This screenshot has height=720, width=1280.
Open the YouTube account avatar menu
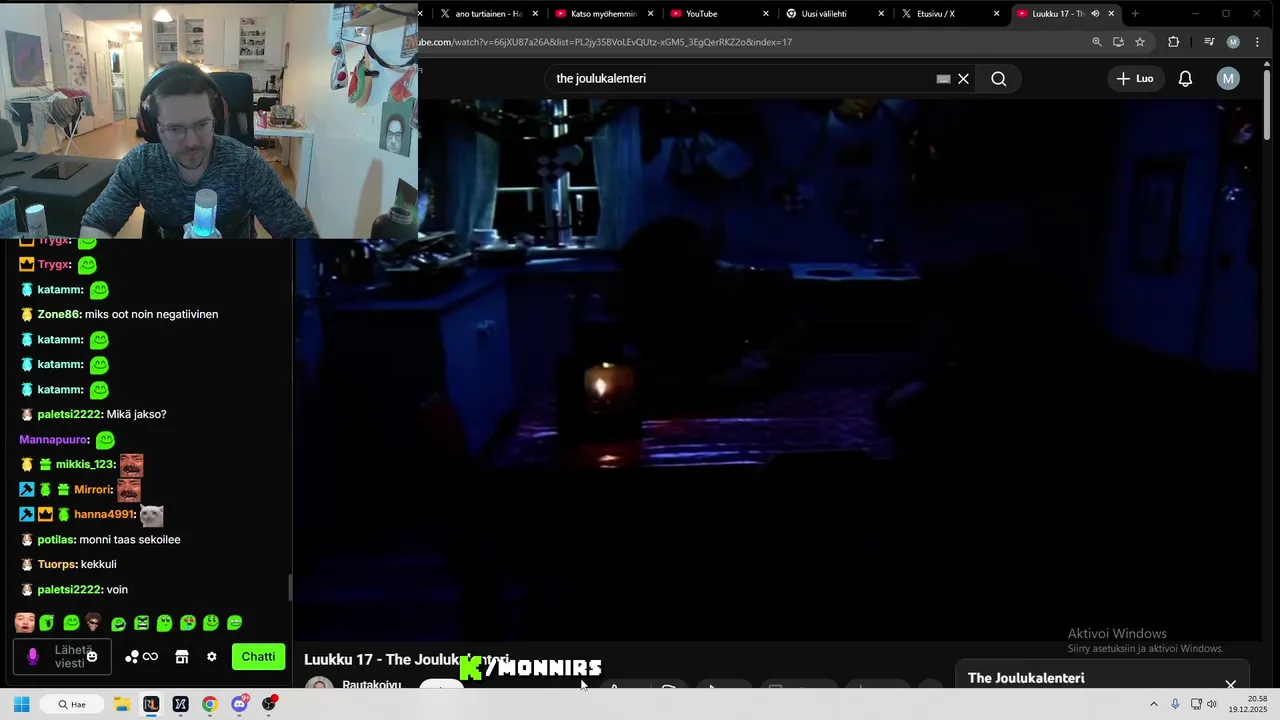pyautogui.click(x=1228, y=79)
